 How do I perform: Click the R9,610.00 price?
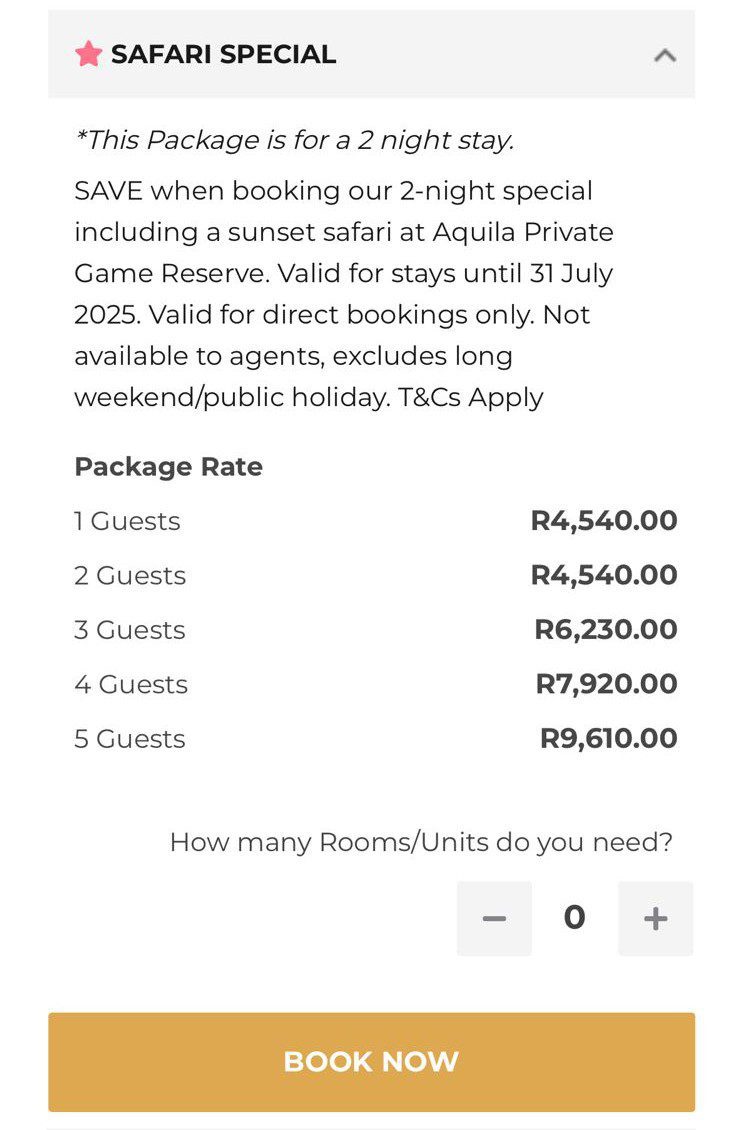(x=609, y=739)
